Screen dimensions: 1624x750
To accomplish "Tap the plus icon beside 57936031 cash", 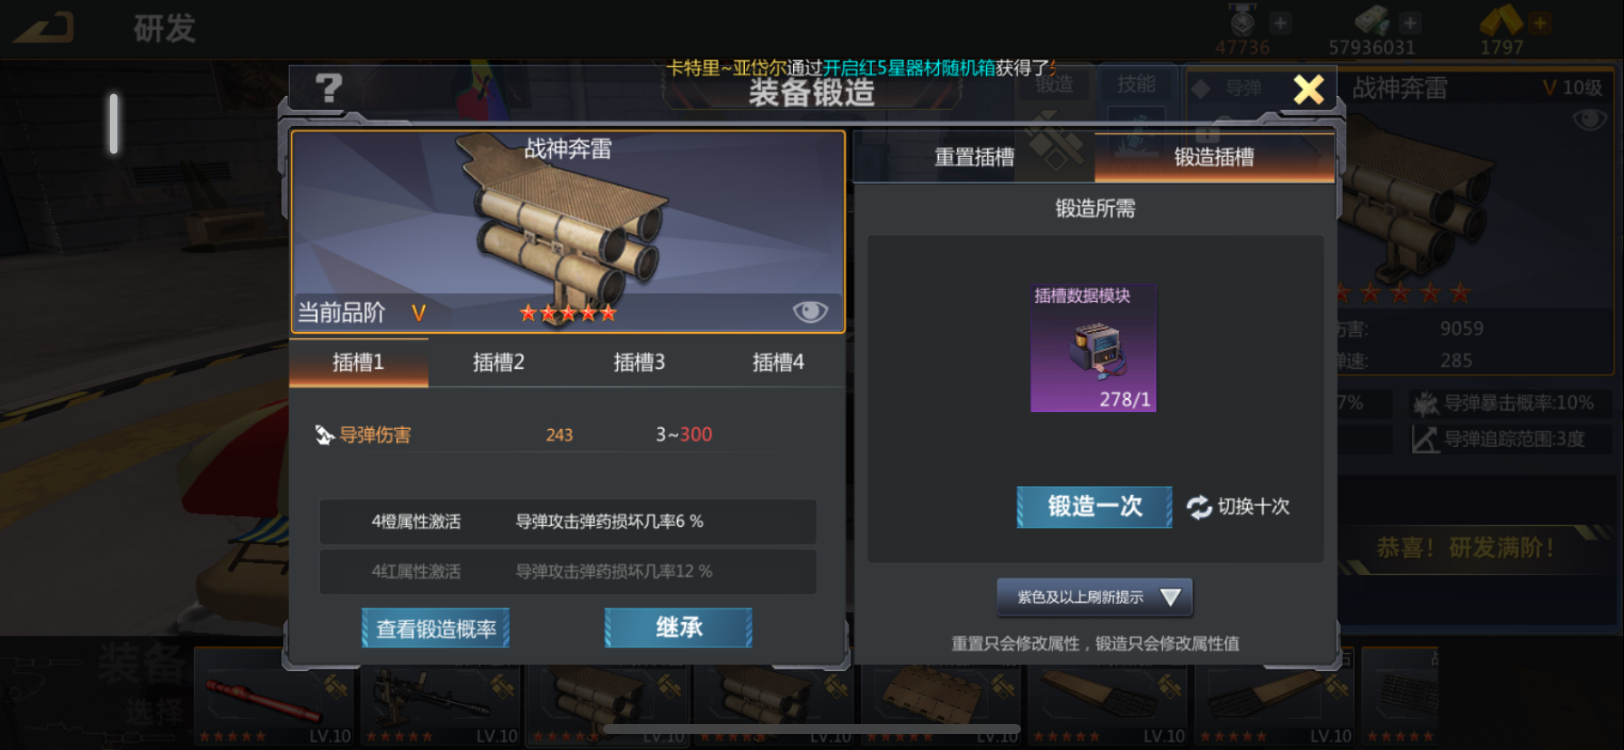I will click(x=1410, y=22).
